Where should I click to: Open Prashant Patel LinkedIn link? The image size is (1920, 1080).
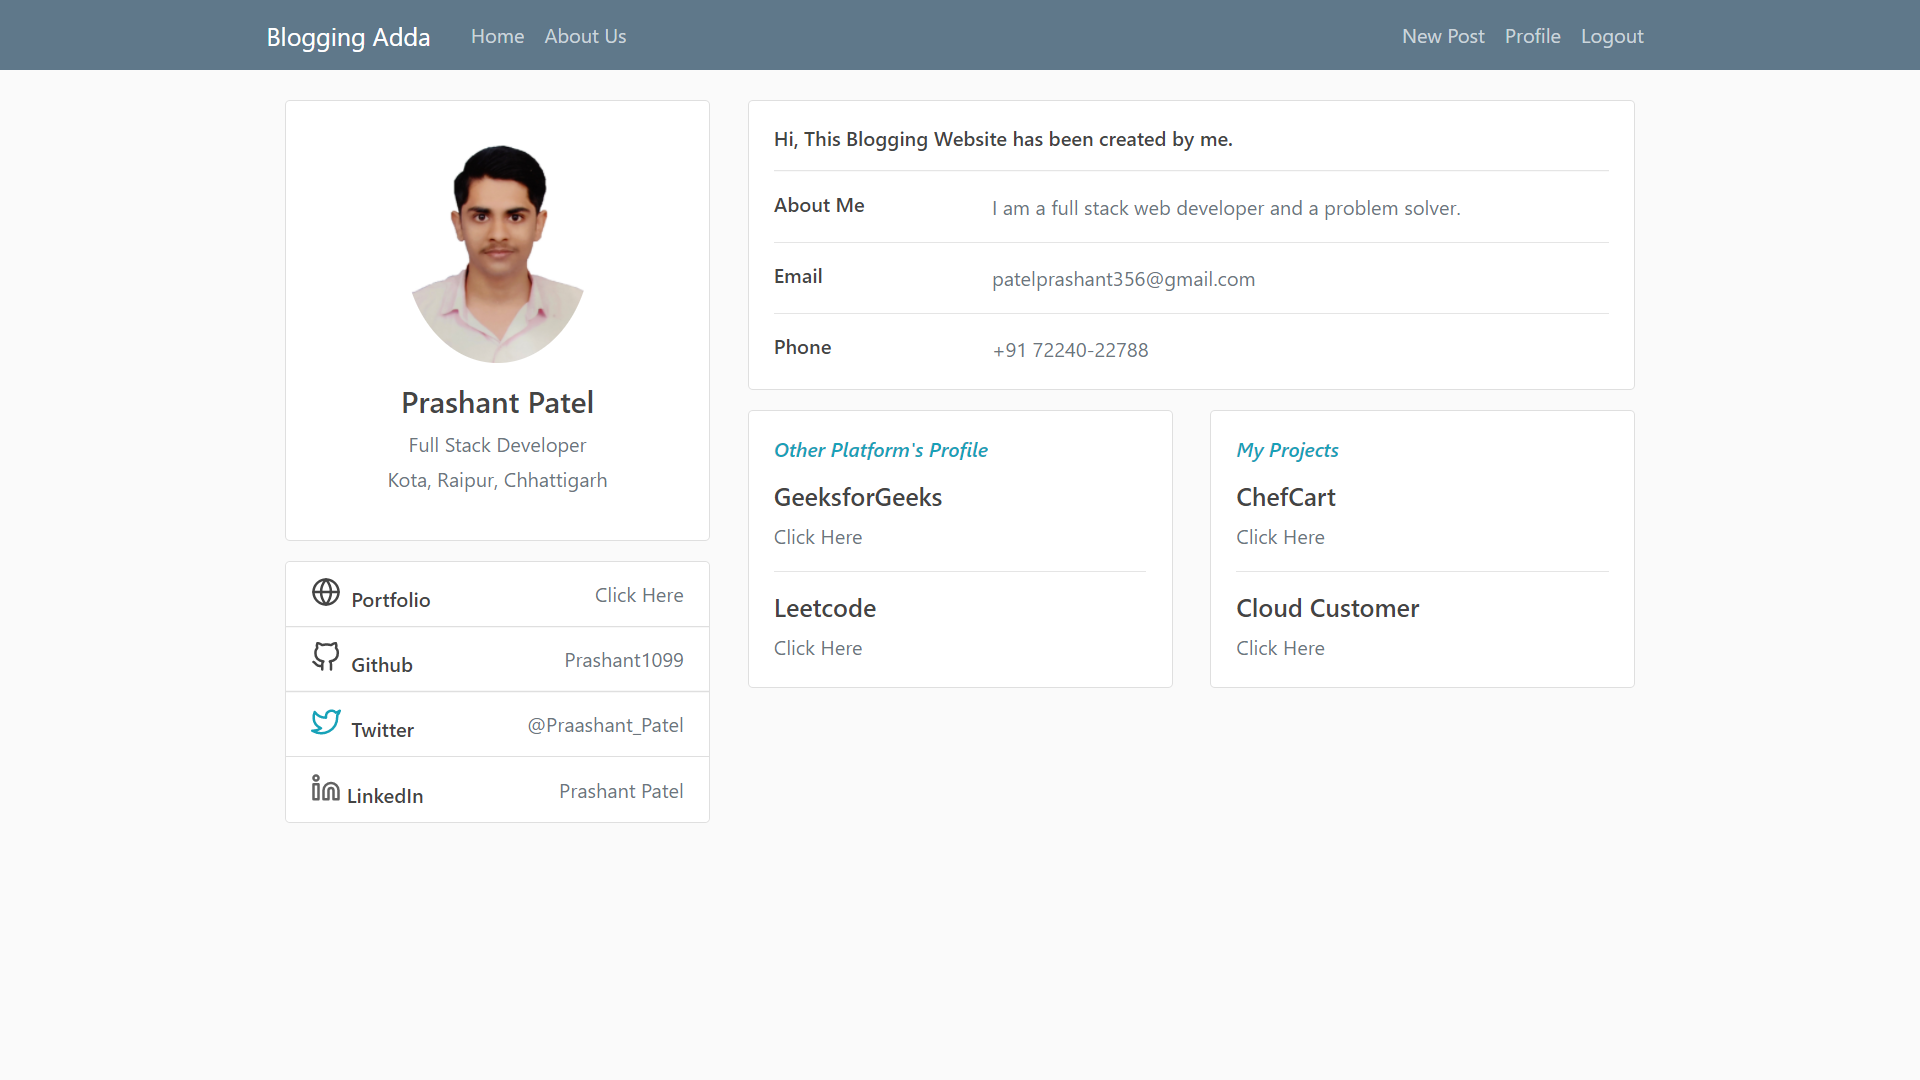point(621,791)
